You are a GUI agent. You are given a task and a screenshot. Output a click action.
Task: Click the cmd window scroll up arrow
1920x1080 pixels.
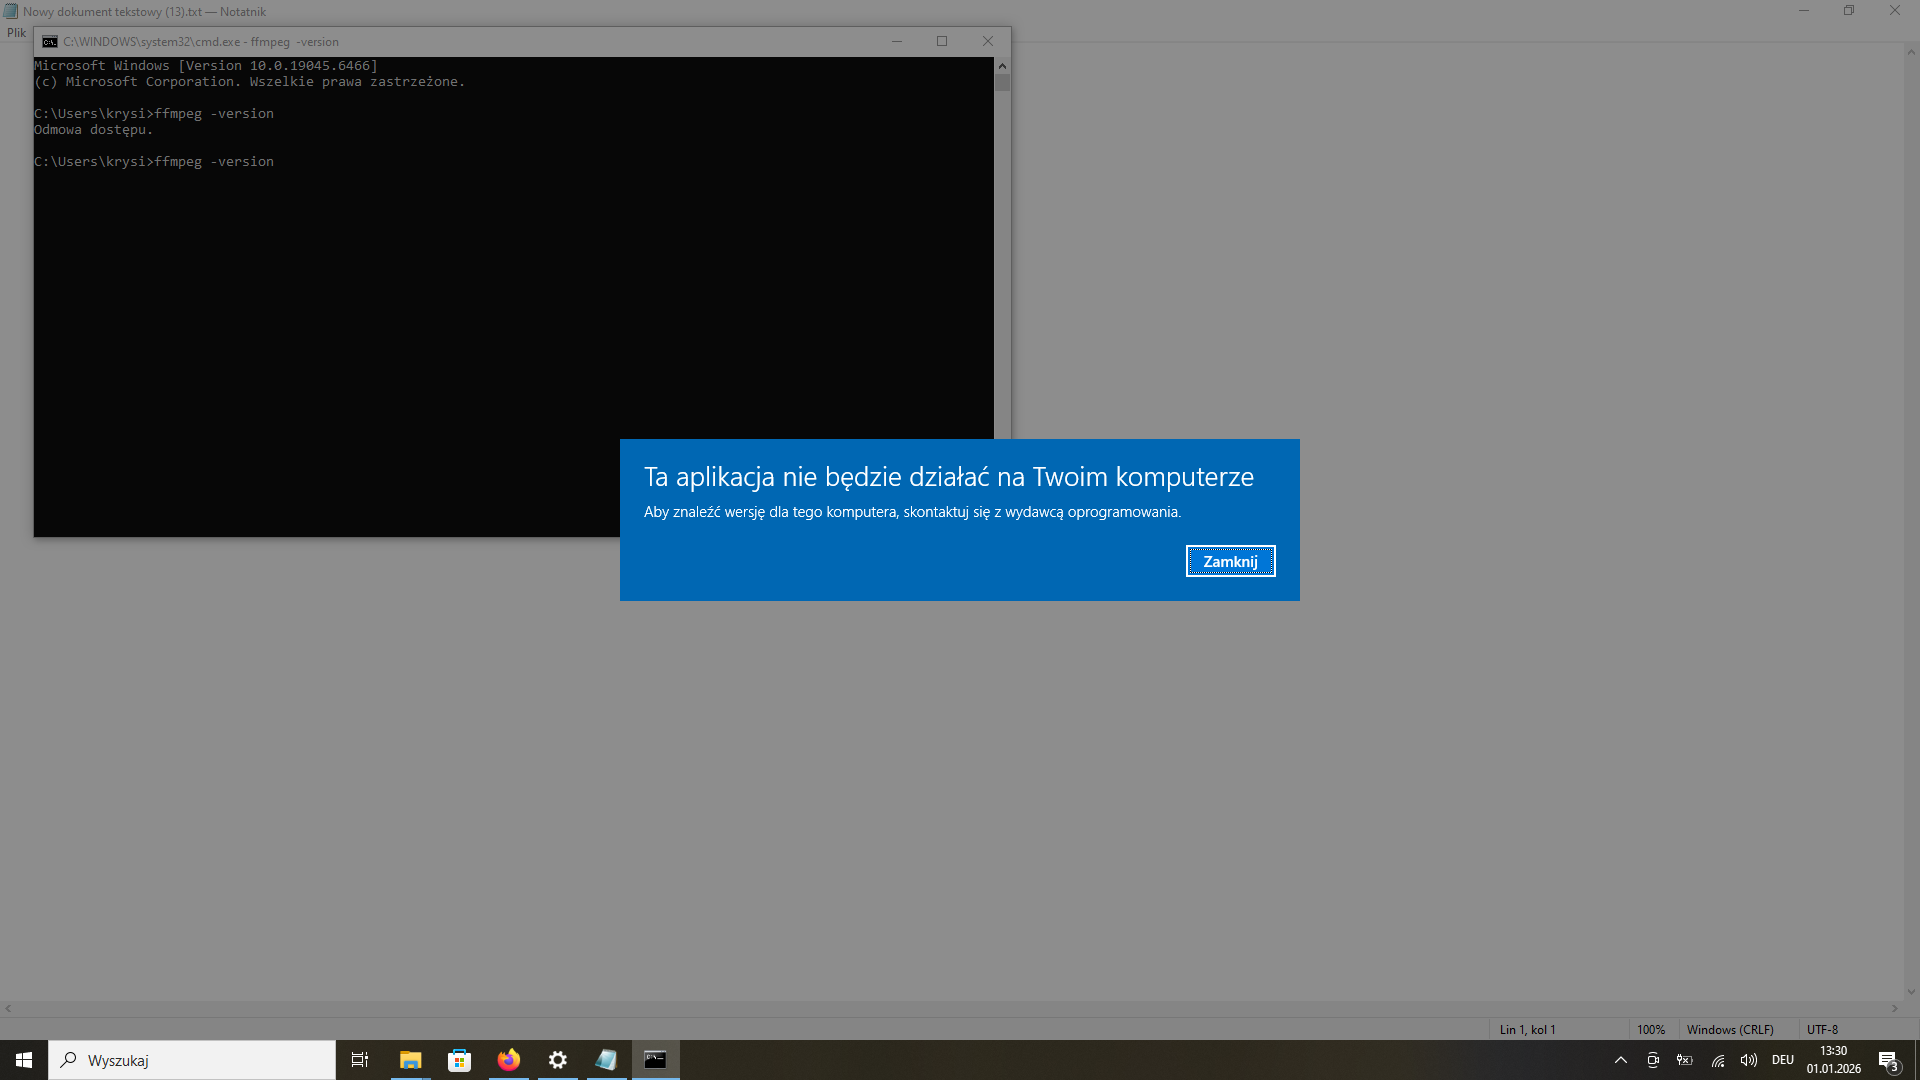[x=1002, y=66]
